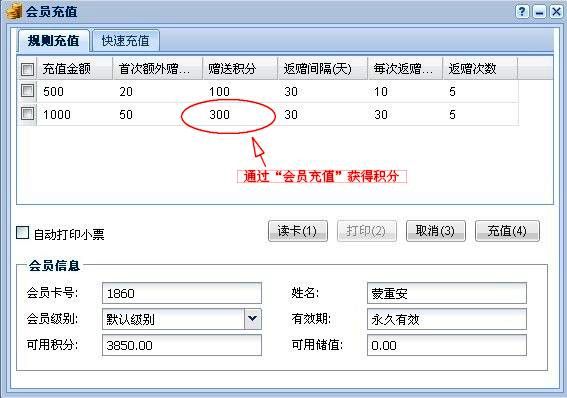Image resolution: width=567 pixels, height=398 pixels.
Task: Click the 充值(4) button
Action: (x=507, y=231)
